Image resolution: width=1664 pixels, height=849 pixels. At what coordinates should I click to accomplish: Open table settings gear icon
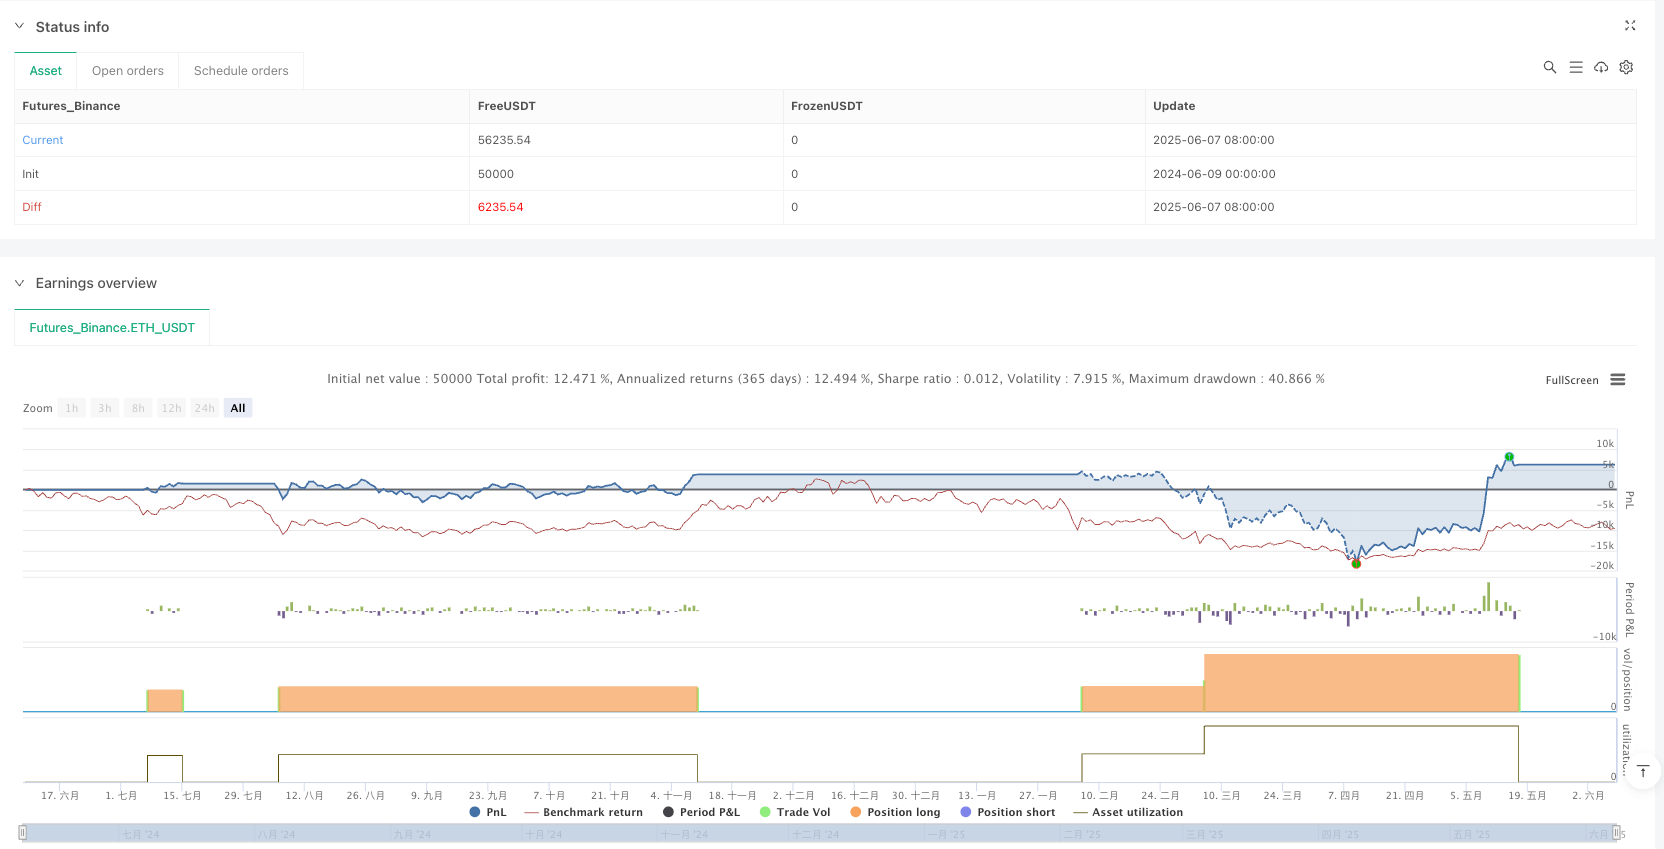(x=1626, y=67)
